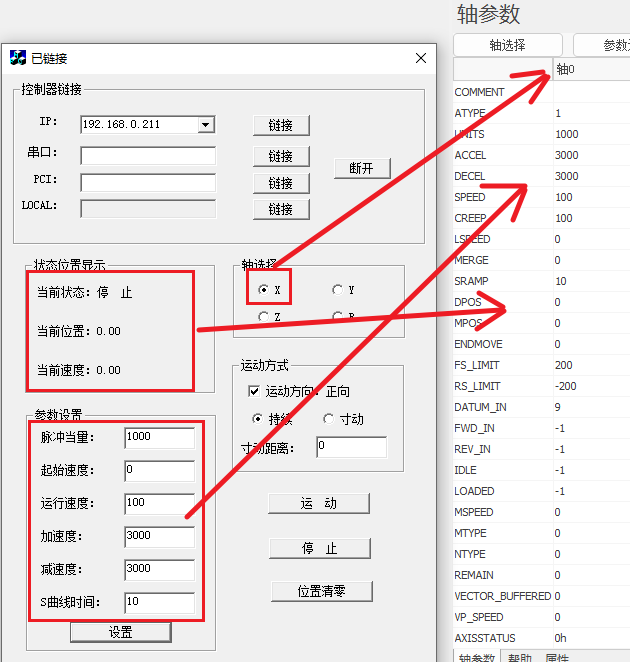
Task: Click the AXISSTATUS value 0h
Action: coord(591,638)
